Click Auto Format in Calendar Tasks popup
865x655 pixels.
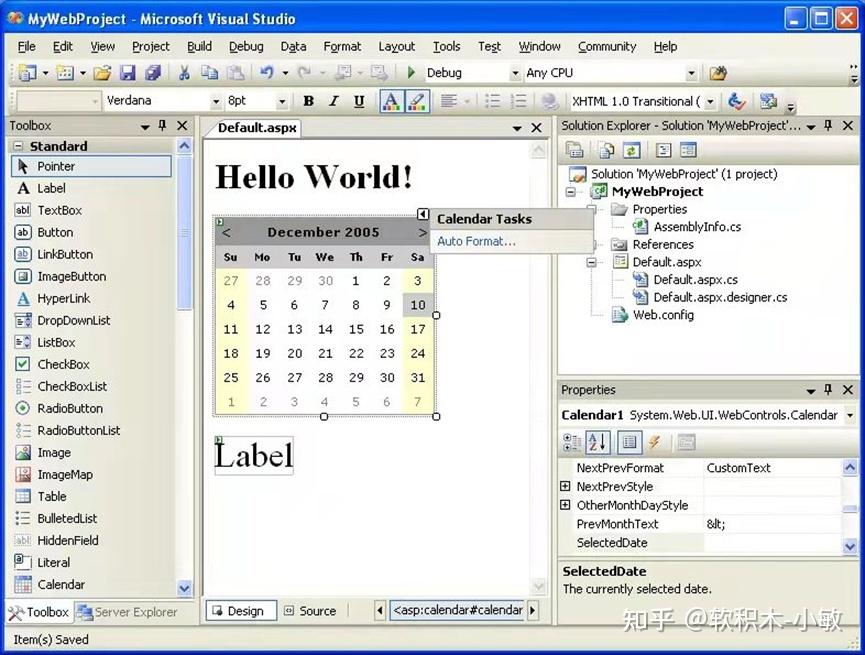pyautogui.click(x=476, y=241)
